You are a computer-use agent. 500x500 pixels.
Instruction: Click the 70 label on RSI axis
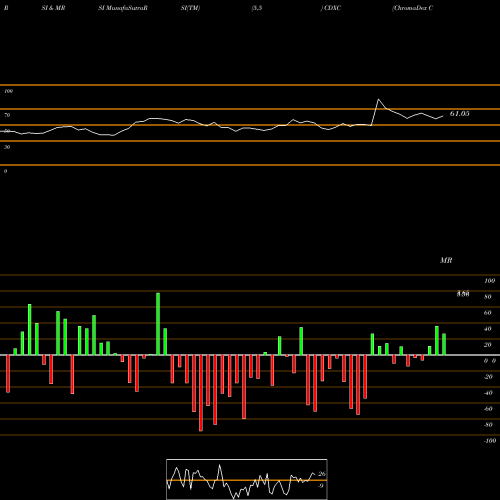tap(7, 115)
